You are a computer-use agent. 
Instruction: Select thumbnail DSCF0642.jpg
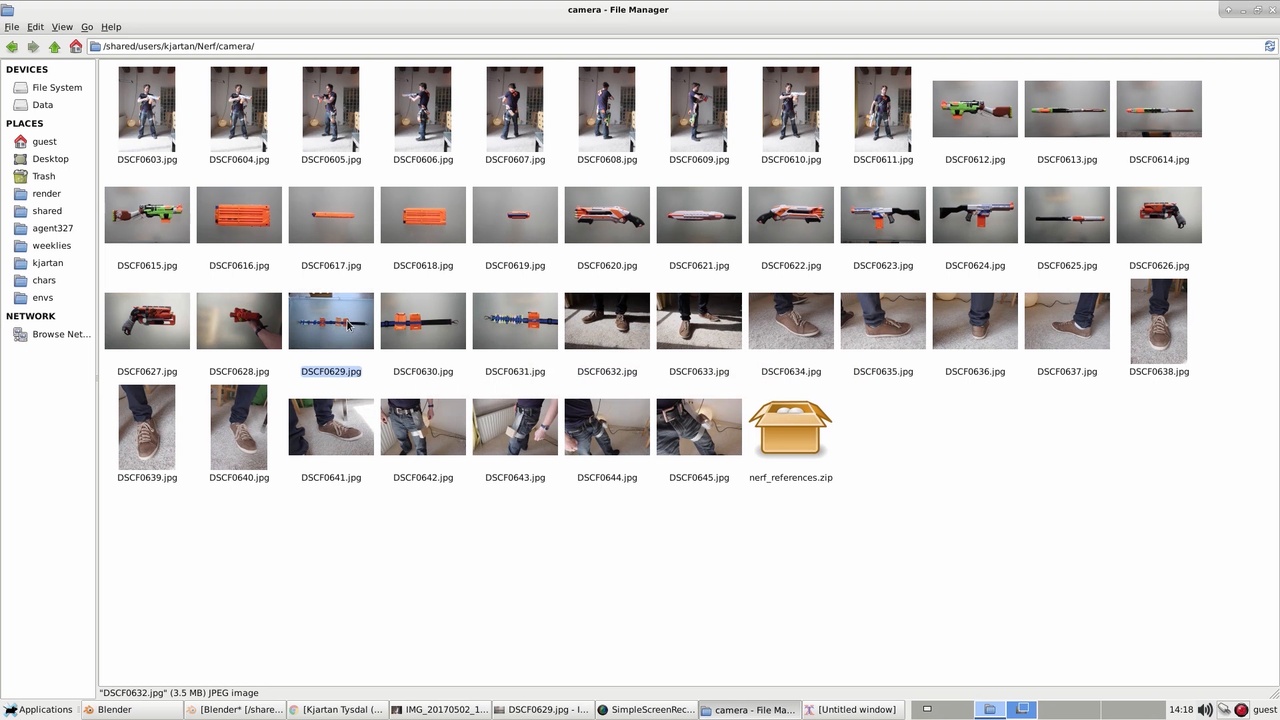pyautogui.click(x=423, y=427)
